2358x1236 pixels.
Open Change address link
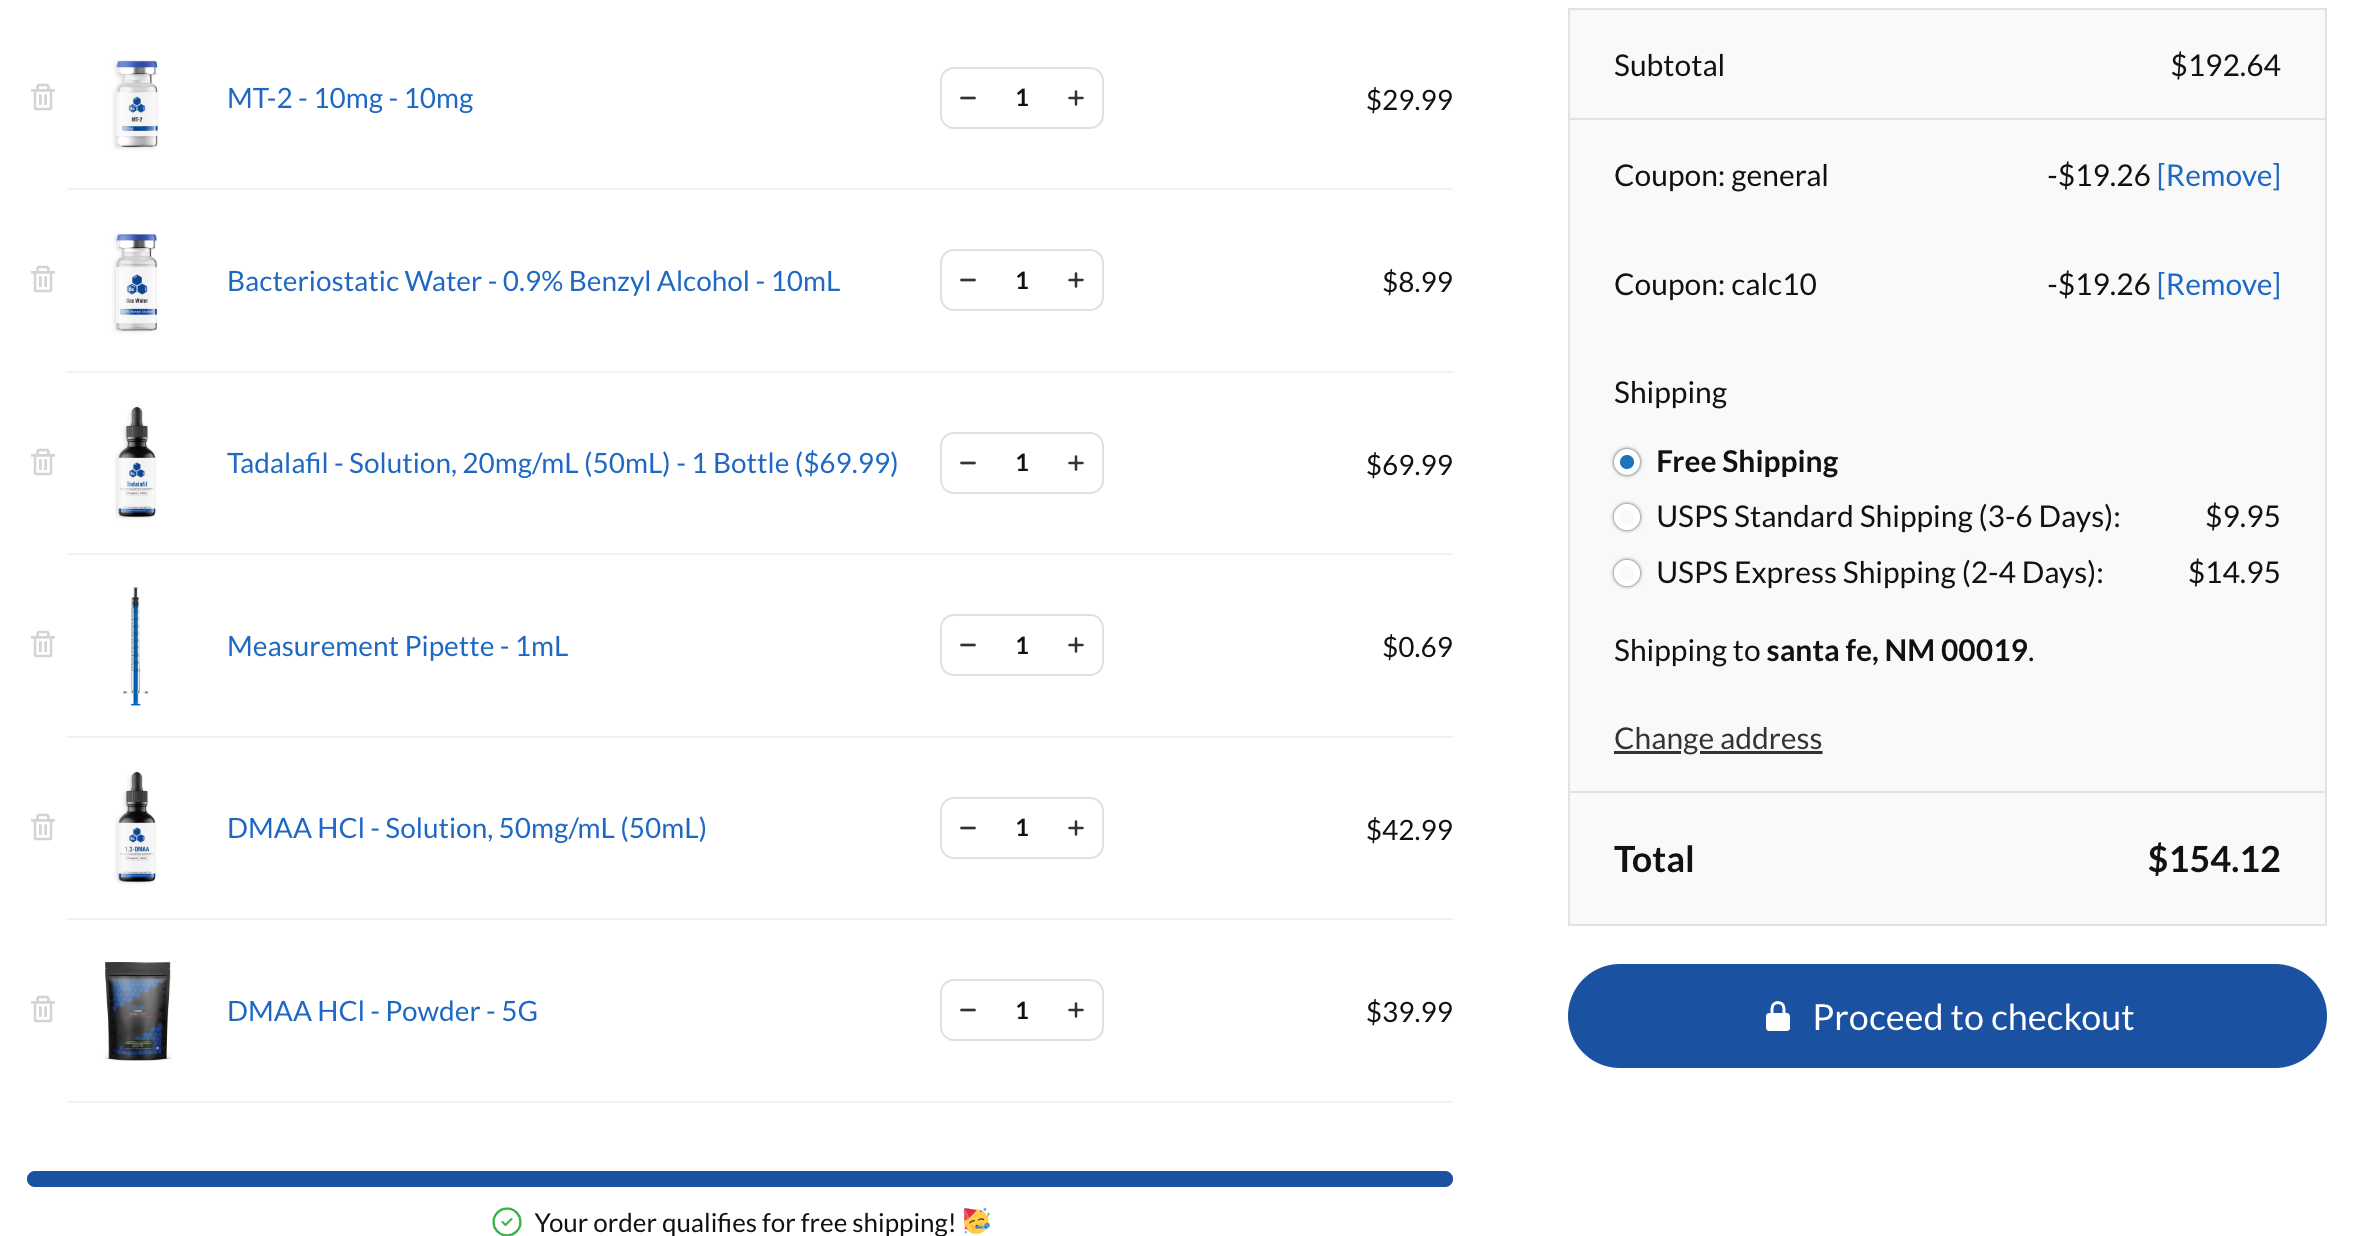[1717, 739]
